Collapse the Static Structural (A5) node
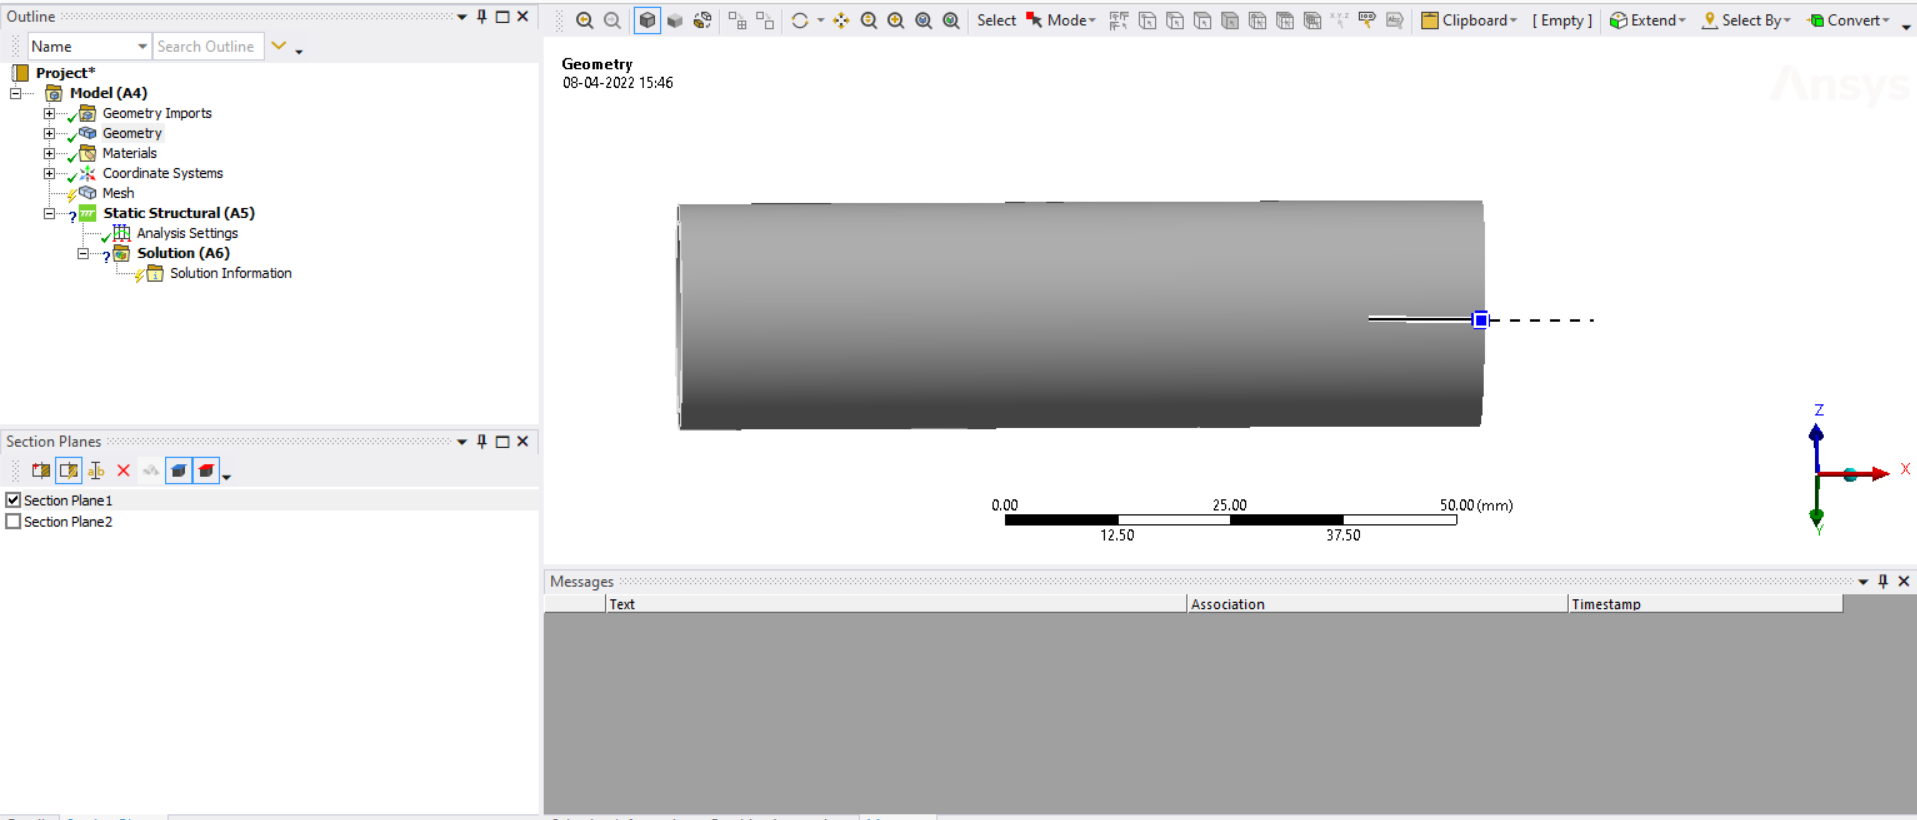 (x=49, y=213)
